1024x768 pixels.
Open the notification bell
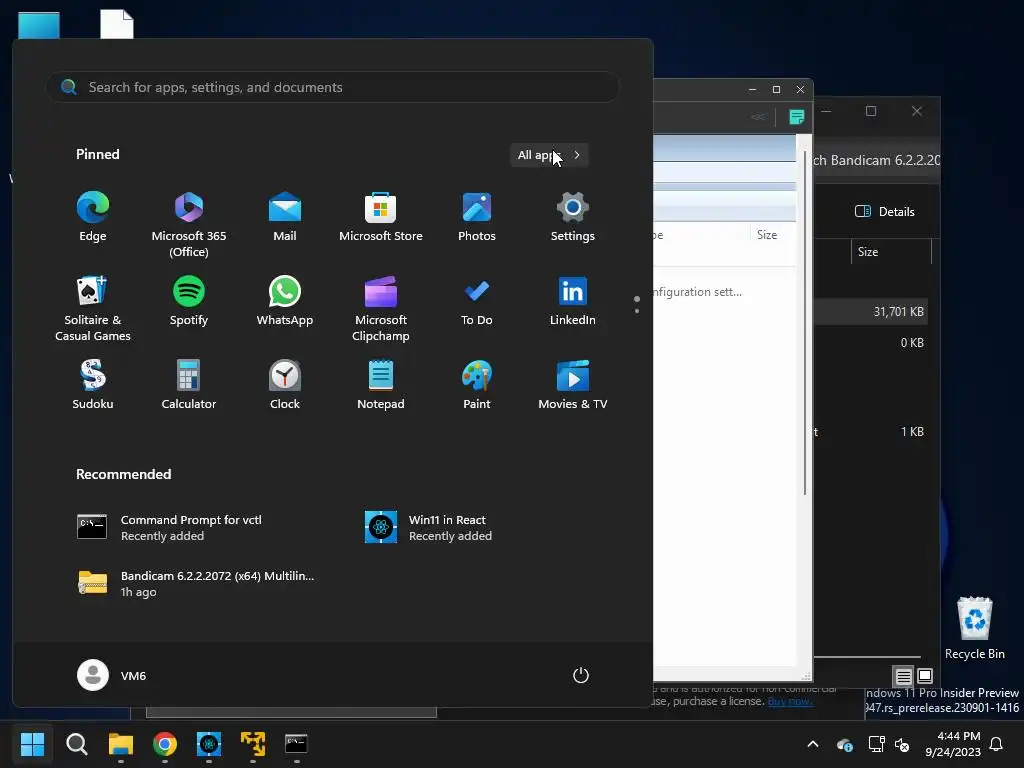pos(997,744)
